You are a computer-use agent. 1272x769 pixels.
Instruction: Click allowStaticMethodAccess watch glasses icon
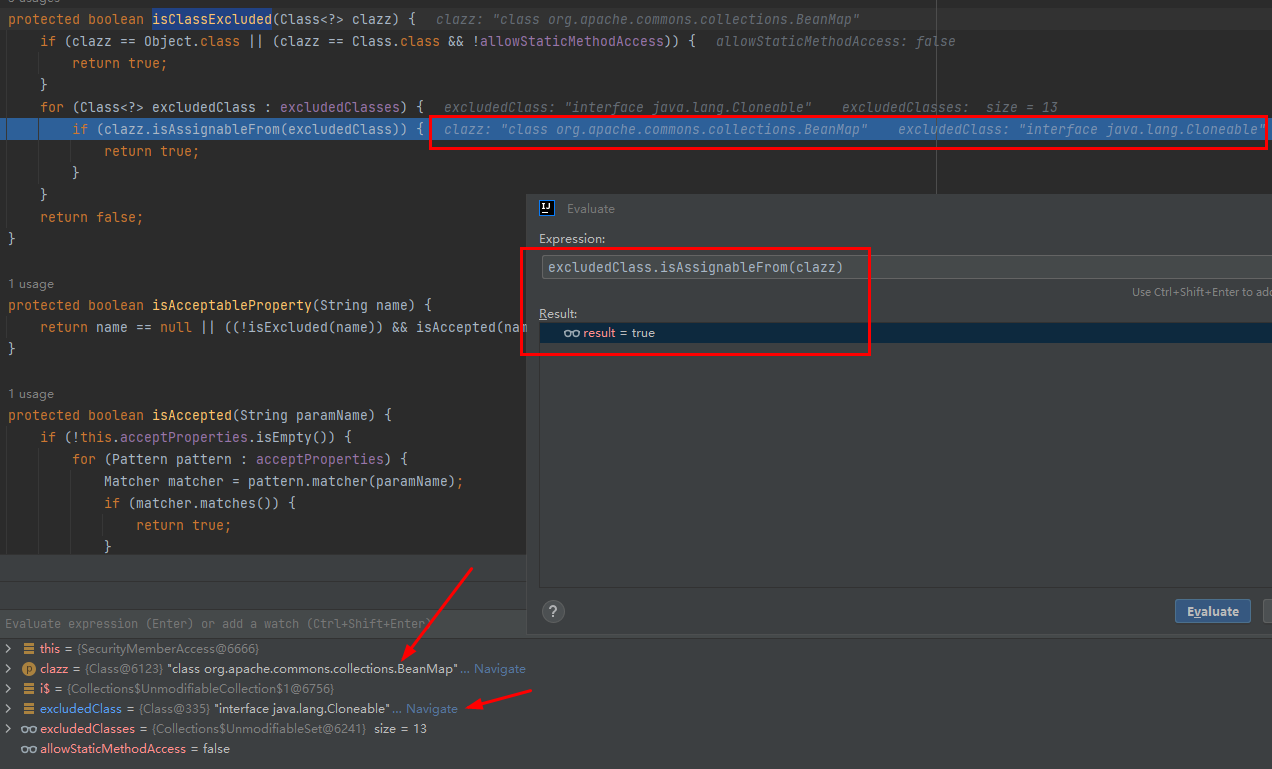pos(28,749)
